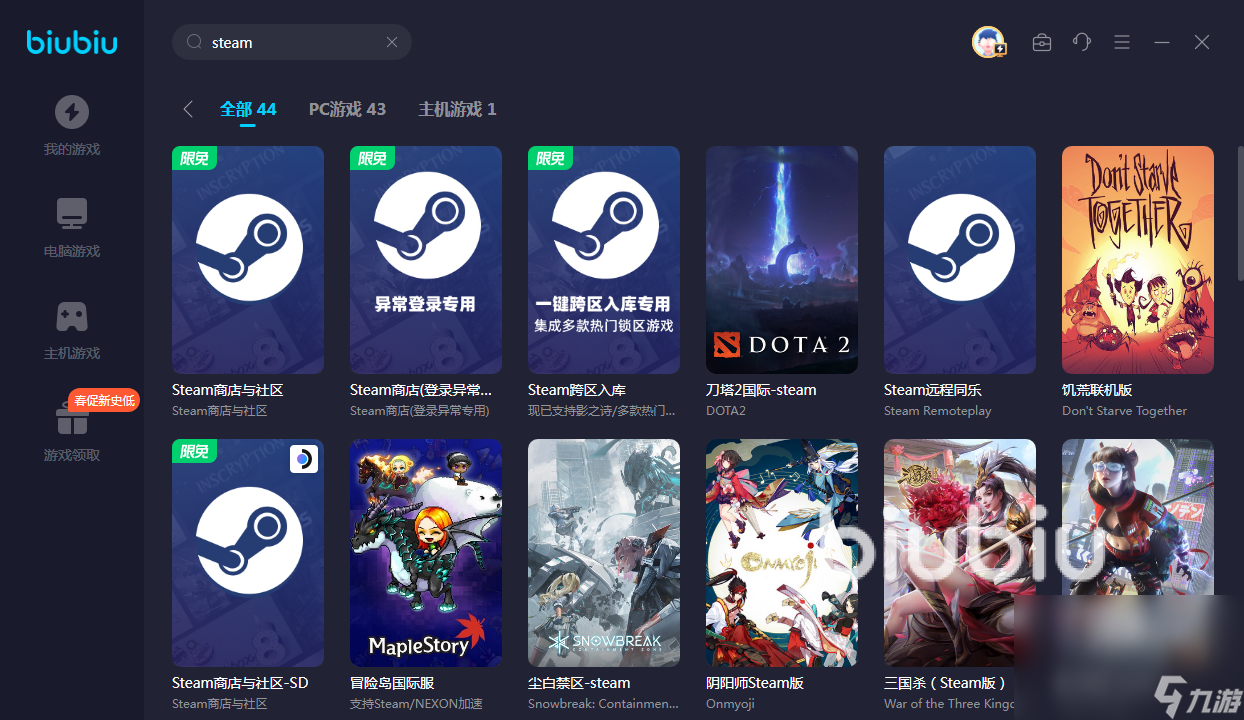This screenshot has height=720, width=1244.
Task: Switch to the PC游戏 43 tab
Action: click(x=347, y=109)
